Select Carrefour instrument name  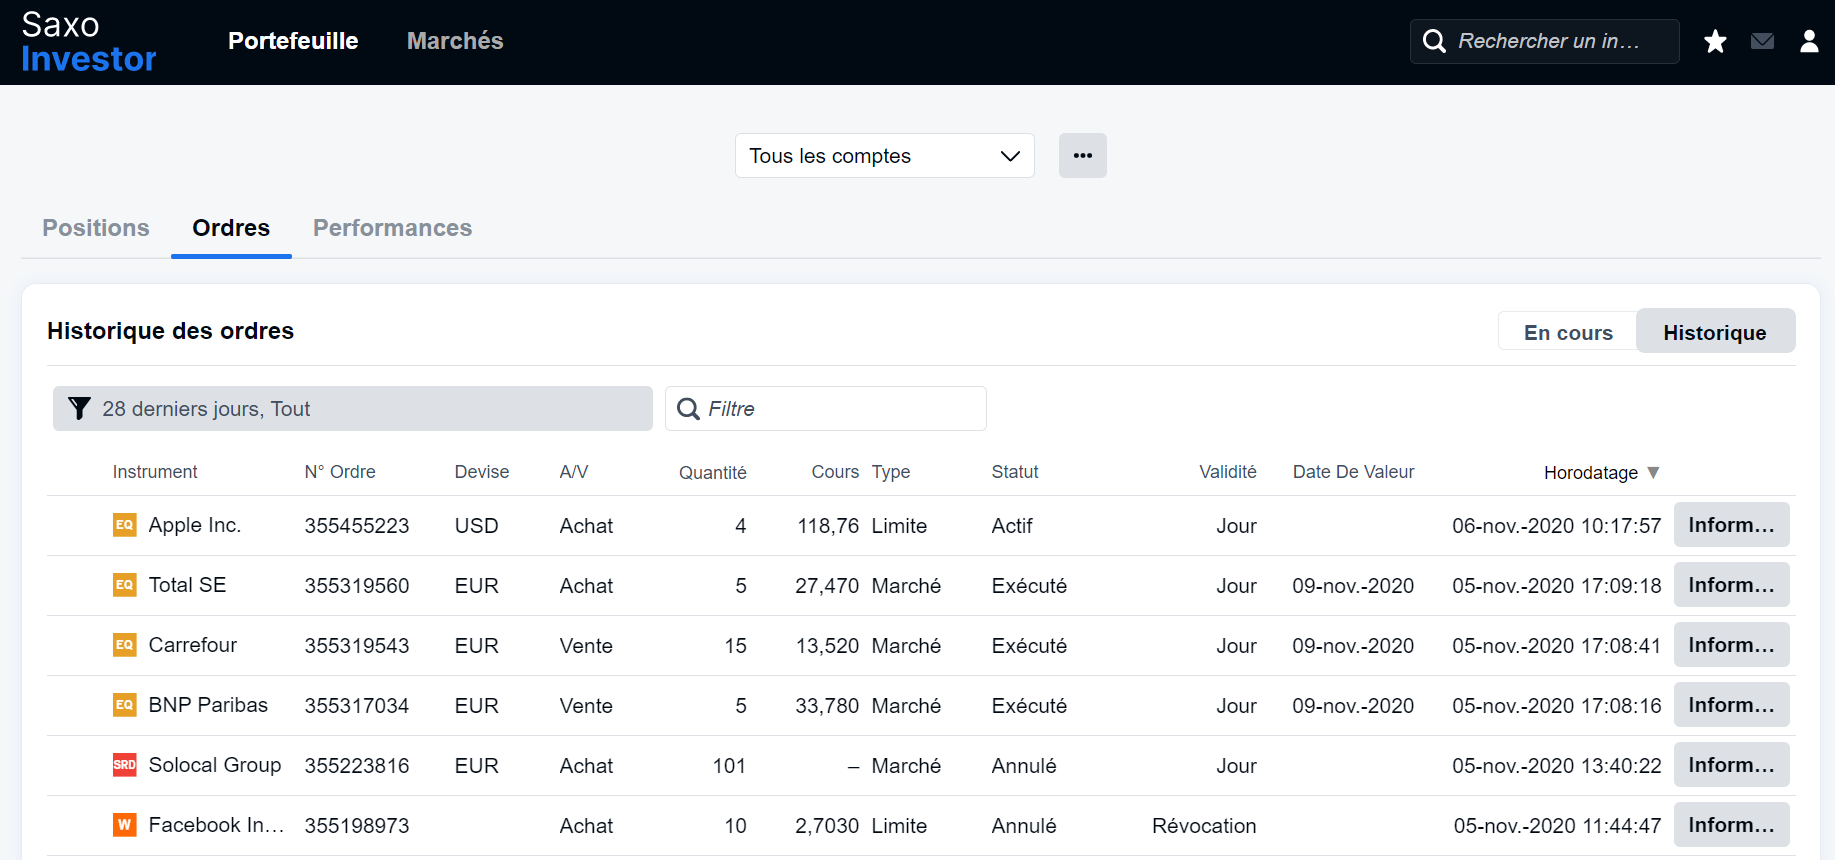[193, 645]
